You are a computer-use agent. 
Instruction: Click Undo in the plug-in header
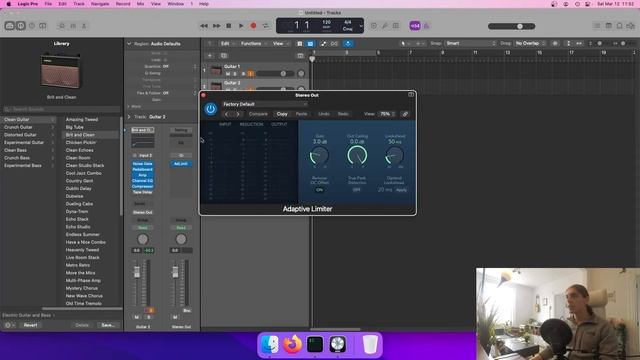click(324, 114)
